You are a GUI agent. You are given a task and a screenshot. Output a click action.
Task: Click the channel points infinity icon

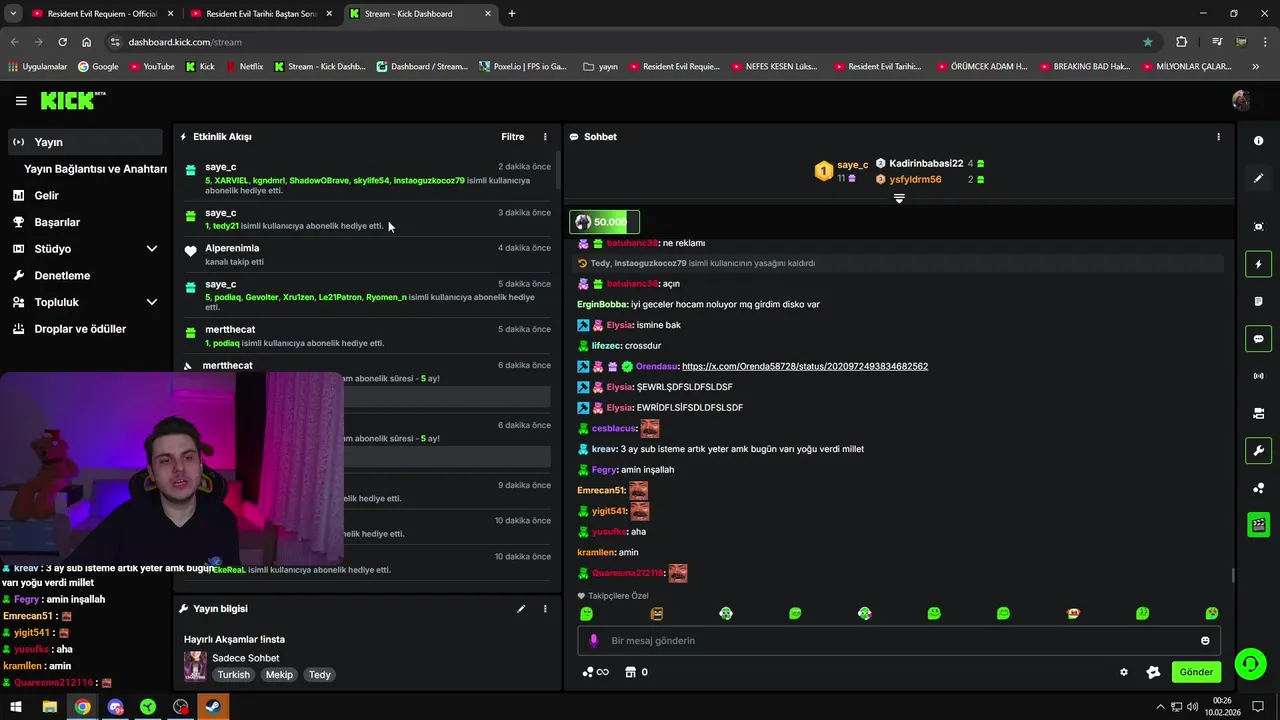point(595,672)
